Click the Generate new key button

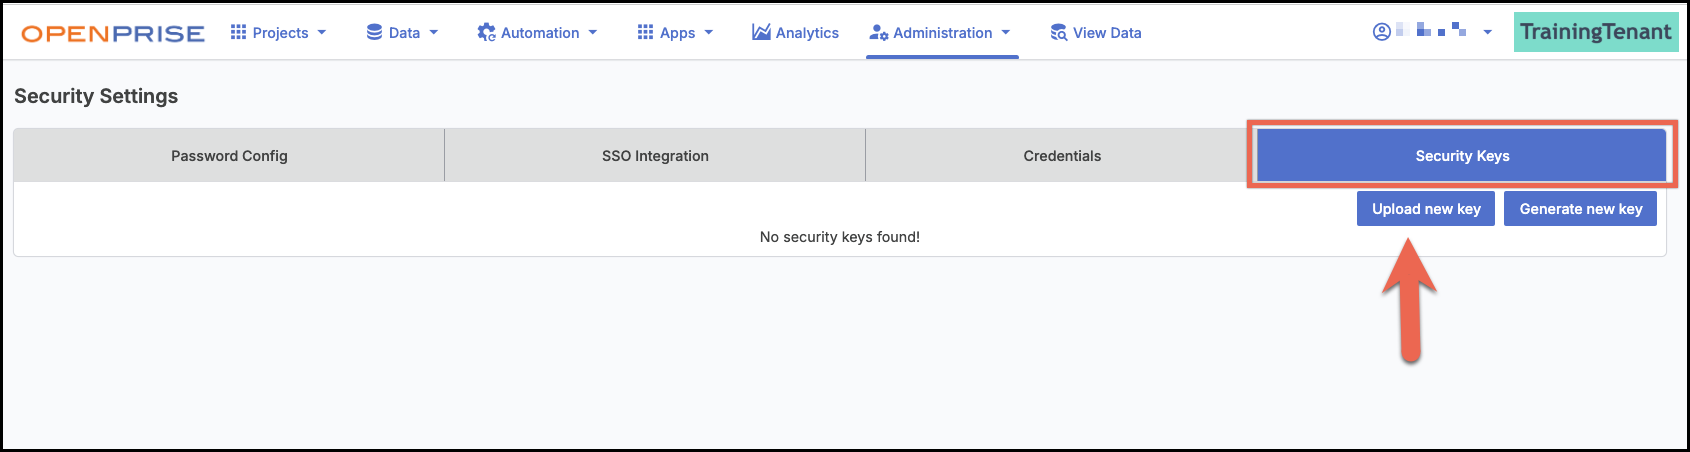1581,209
